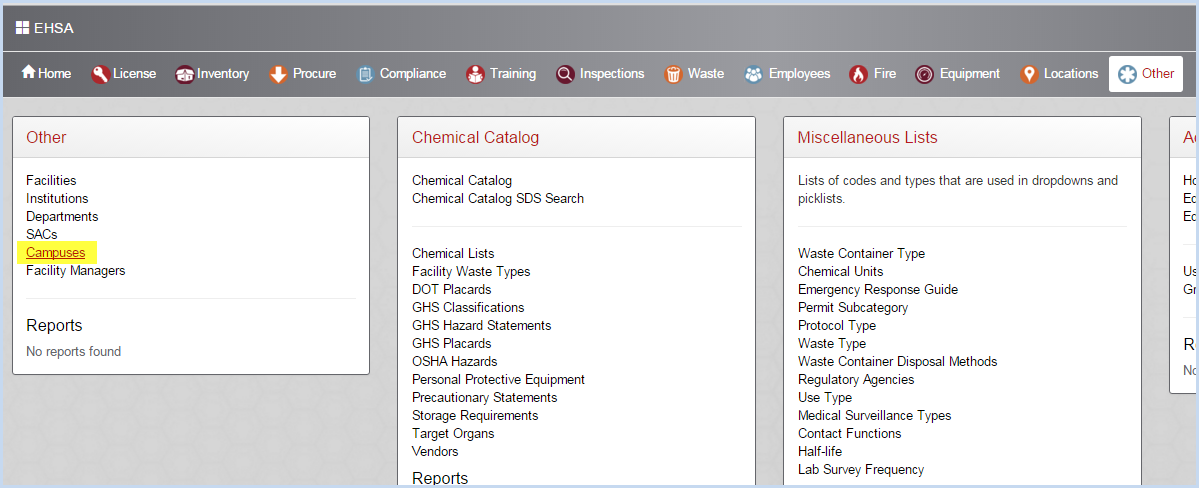
Task: Click the Inventory icon in navigation bar
Action: tap(184, 74)
